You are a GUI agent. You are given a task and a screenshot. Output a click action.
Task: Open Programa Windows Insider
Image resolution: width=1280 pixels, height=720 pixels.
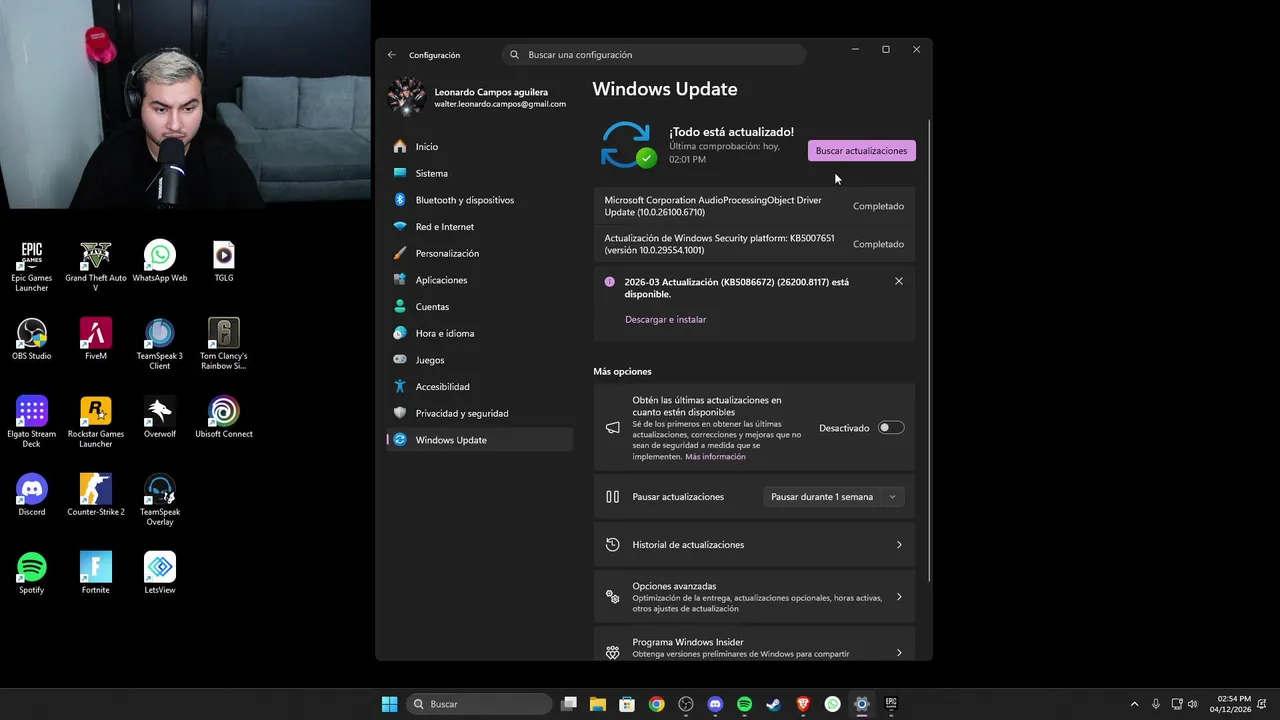pyautogui.click(x=754, y=644)
